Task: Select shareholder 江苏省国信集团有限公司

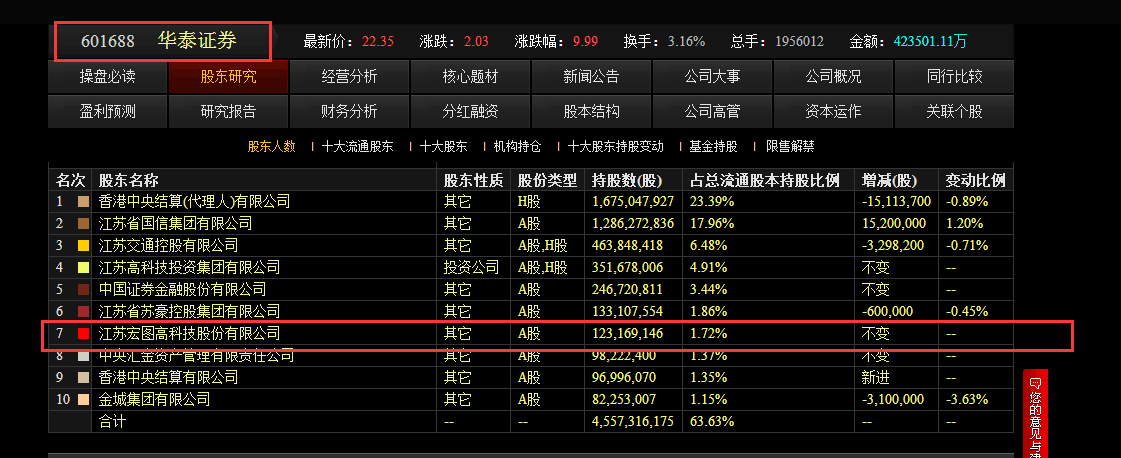Action: [175, 224]
